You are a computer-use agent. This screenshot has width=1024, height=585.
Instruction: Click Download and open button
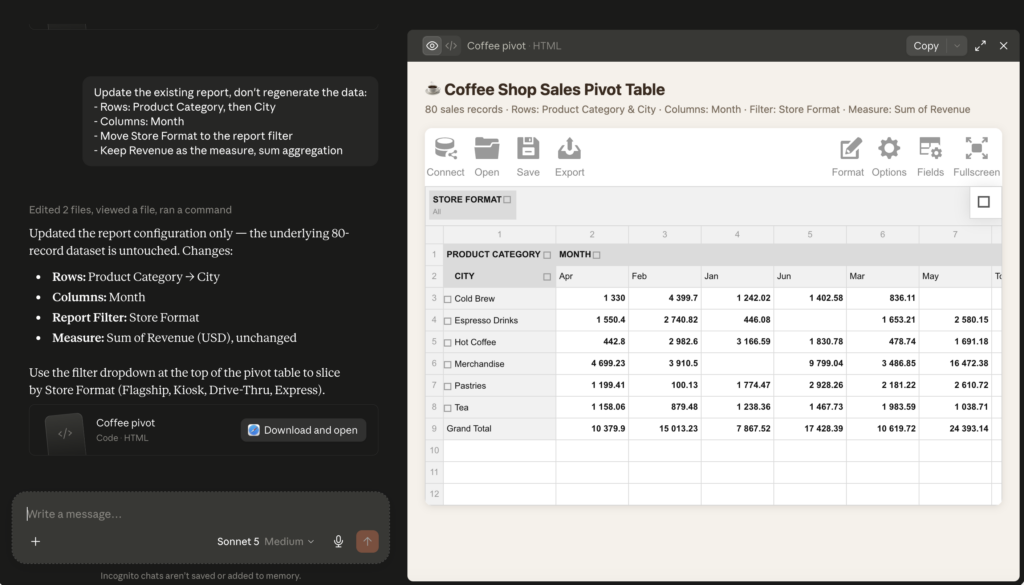303,430
